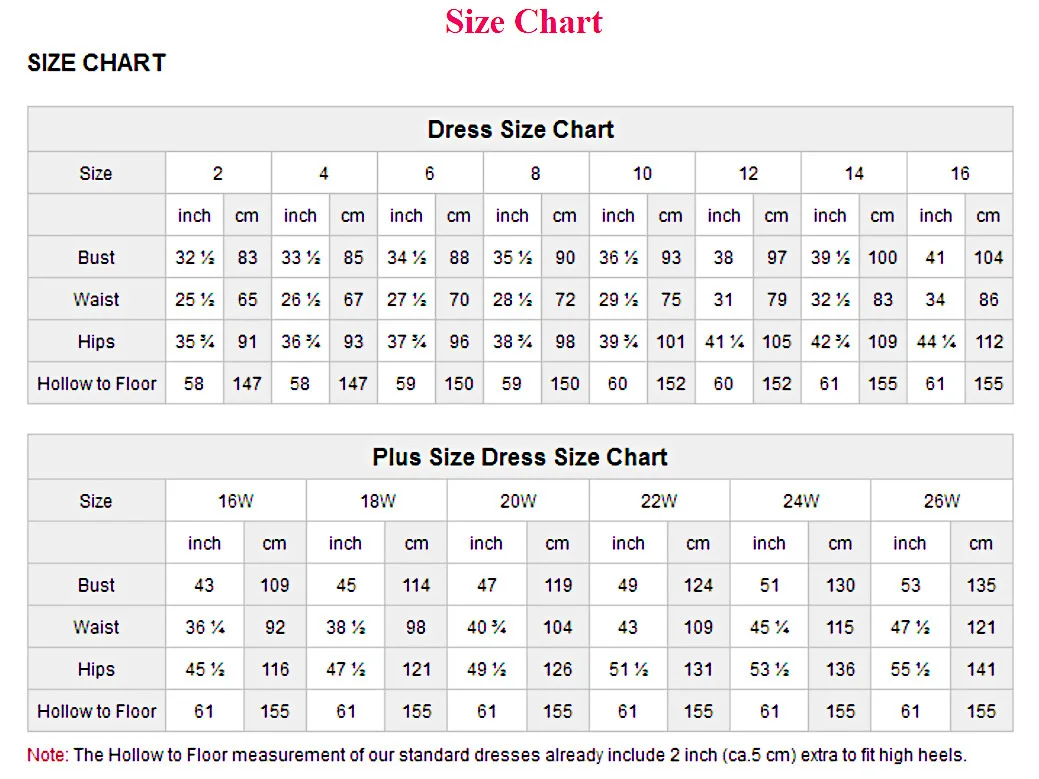Select the 20W plus size header
The height and width of the screenshot is (779, 1039).
(x=518, y=502)
